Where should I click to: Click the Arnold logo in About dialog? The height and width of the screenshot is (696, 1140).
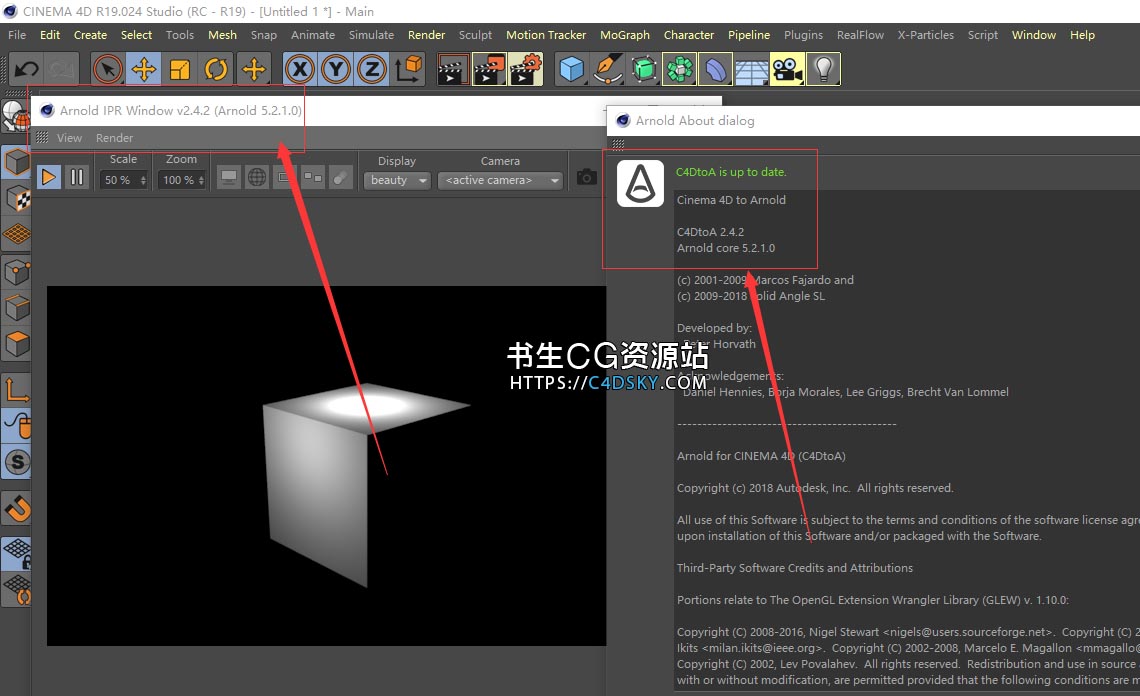[641, 183]
